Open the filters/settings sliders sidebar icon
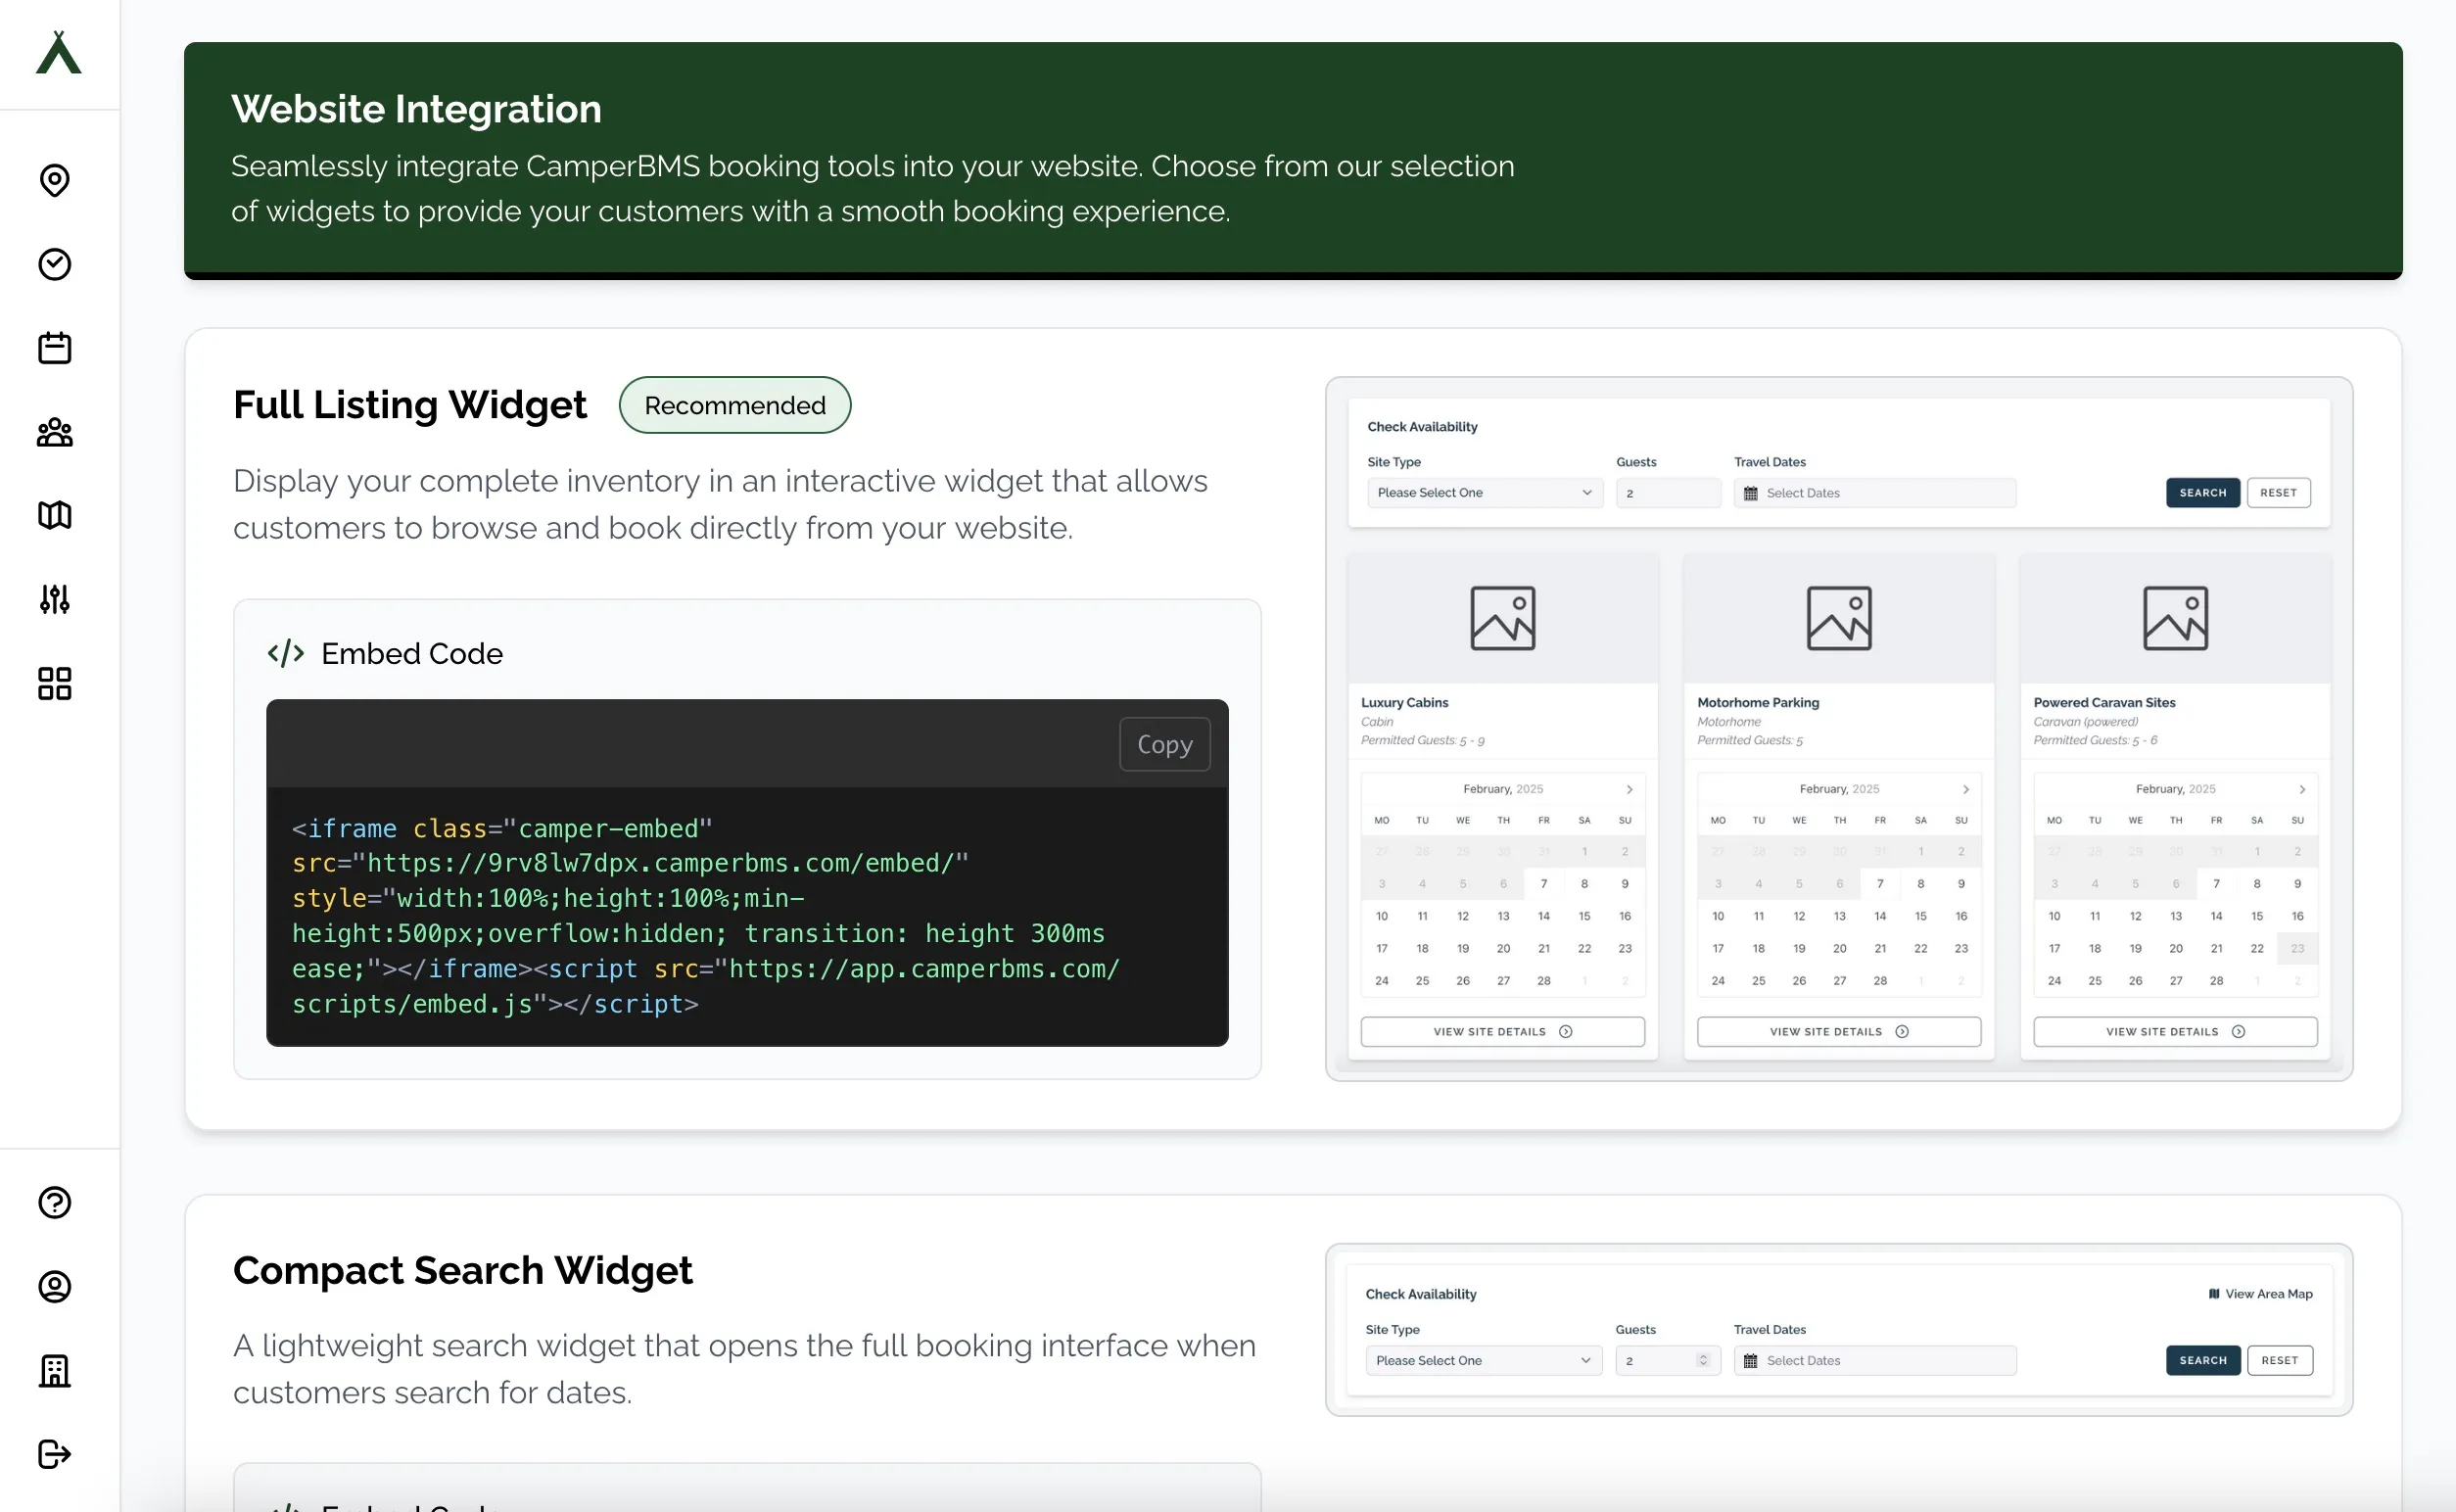The height and width of the screenshot is (1512, 2456). [x=55, y=599]
